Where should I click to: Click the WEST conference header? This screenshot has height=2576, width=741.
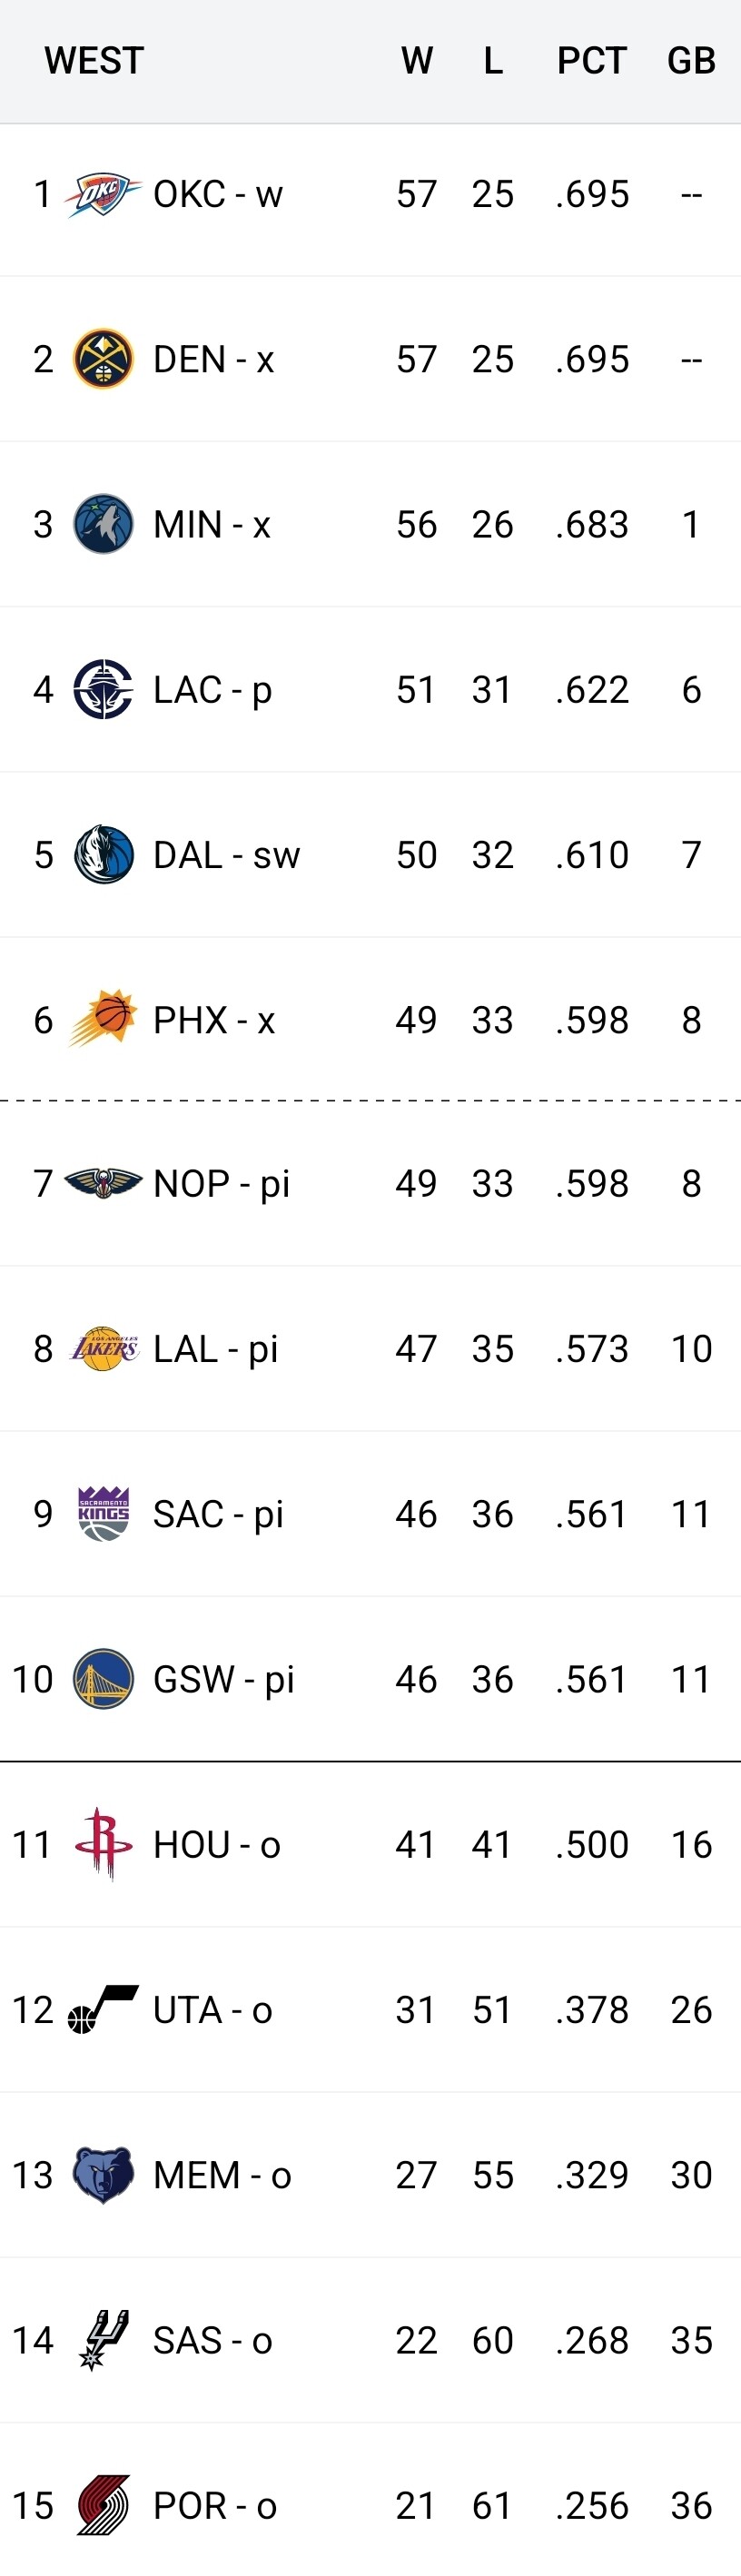94,61
